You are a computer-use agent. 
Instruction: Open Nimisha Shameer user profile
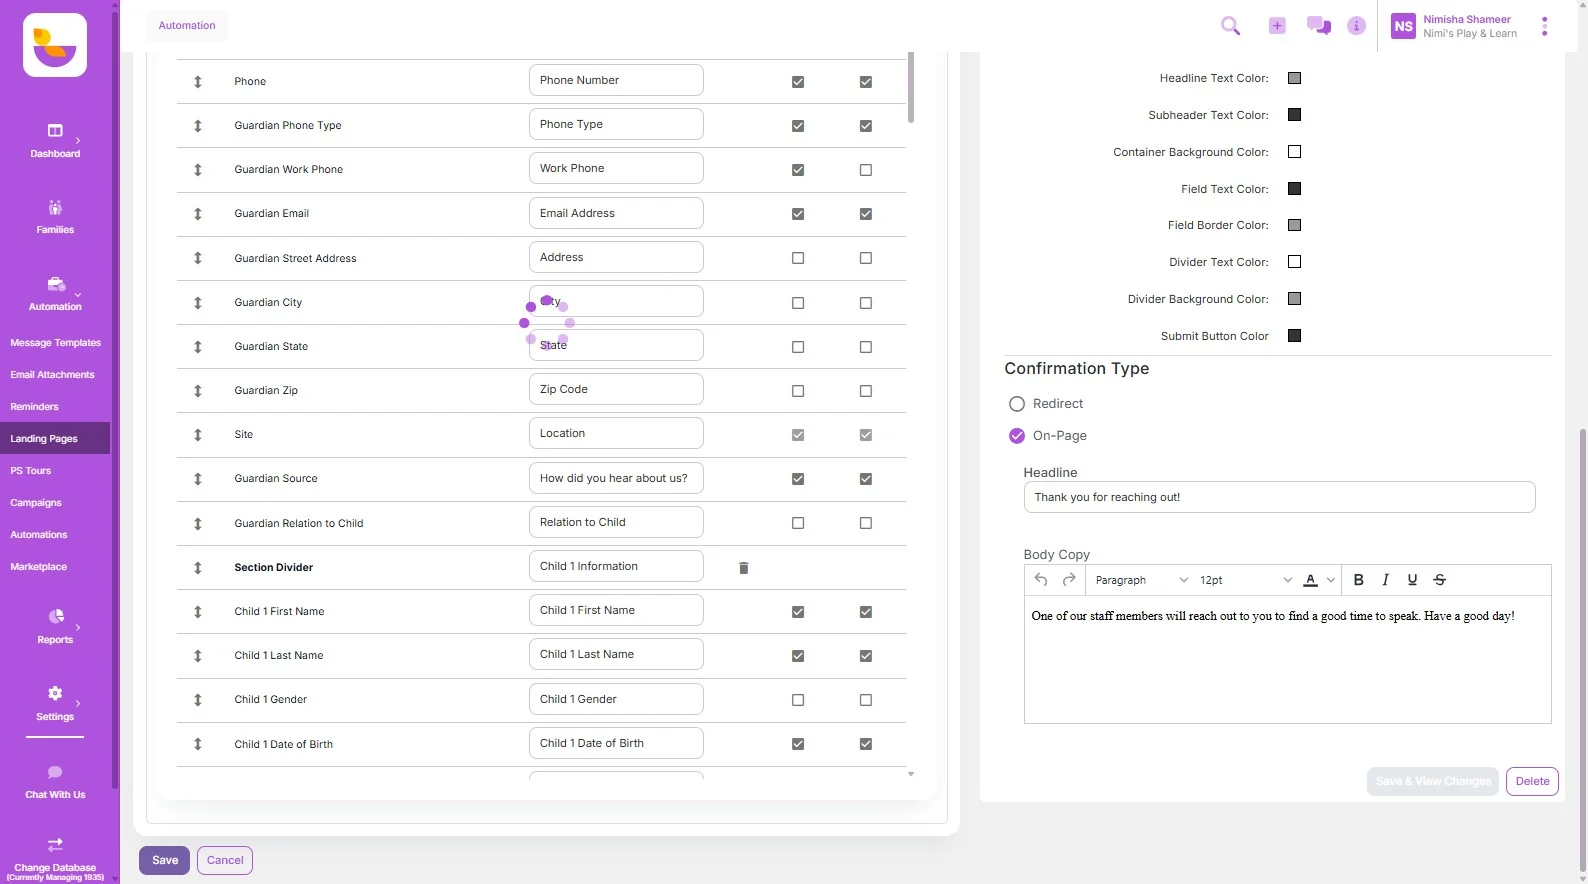click(x=1456, y=26)
